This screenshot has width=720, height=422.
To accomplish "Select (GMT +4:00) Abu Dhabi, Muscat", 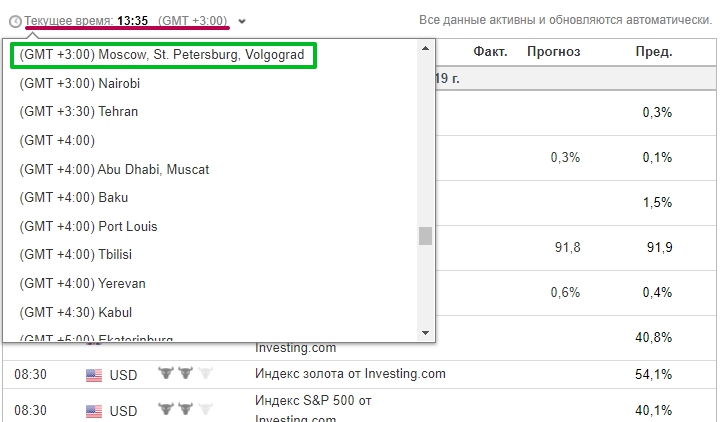I will (114, 169).
